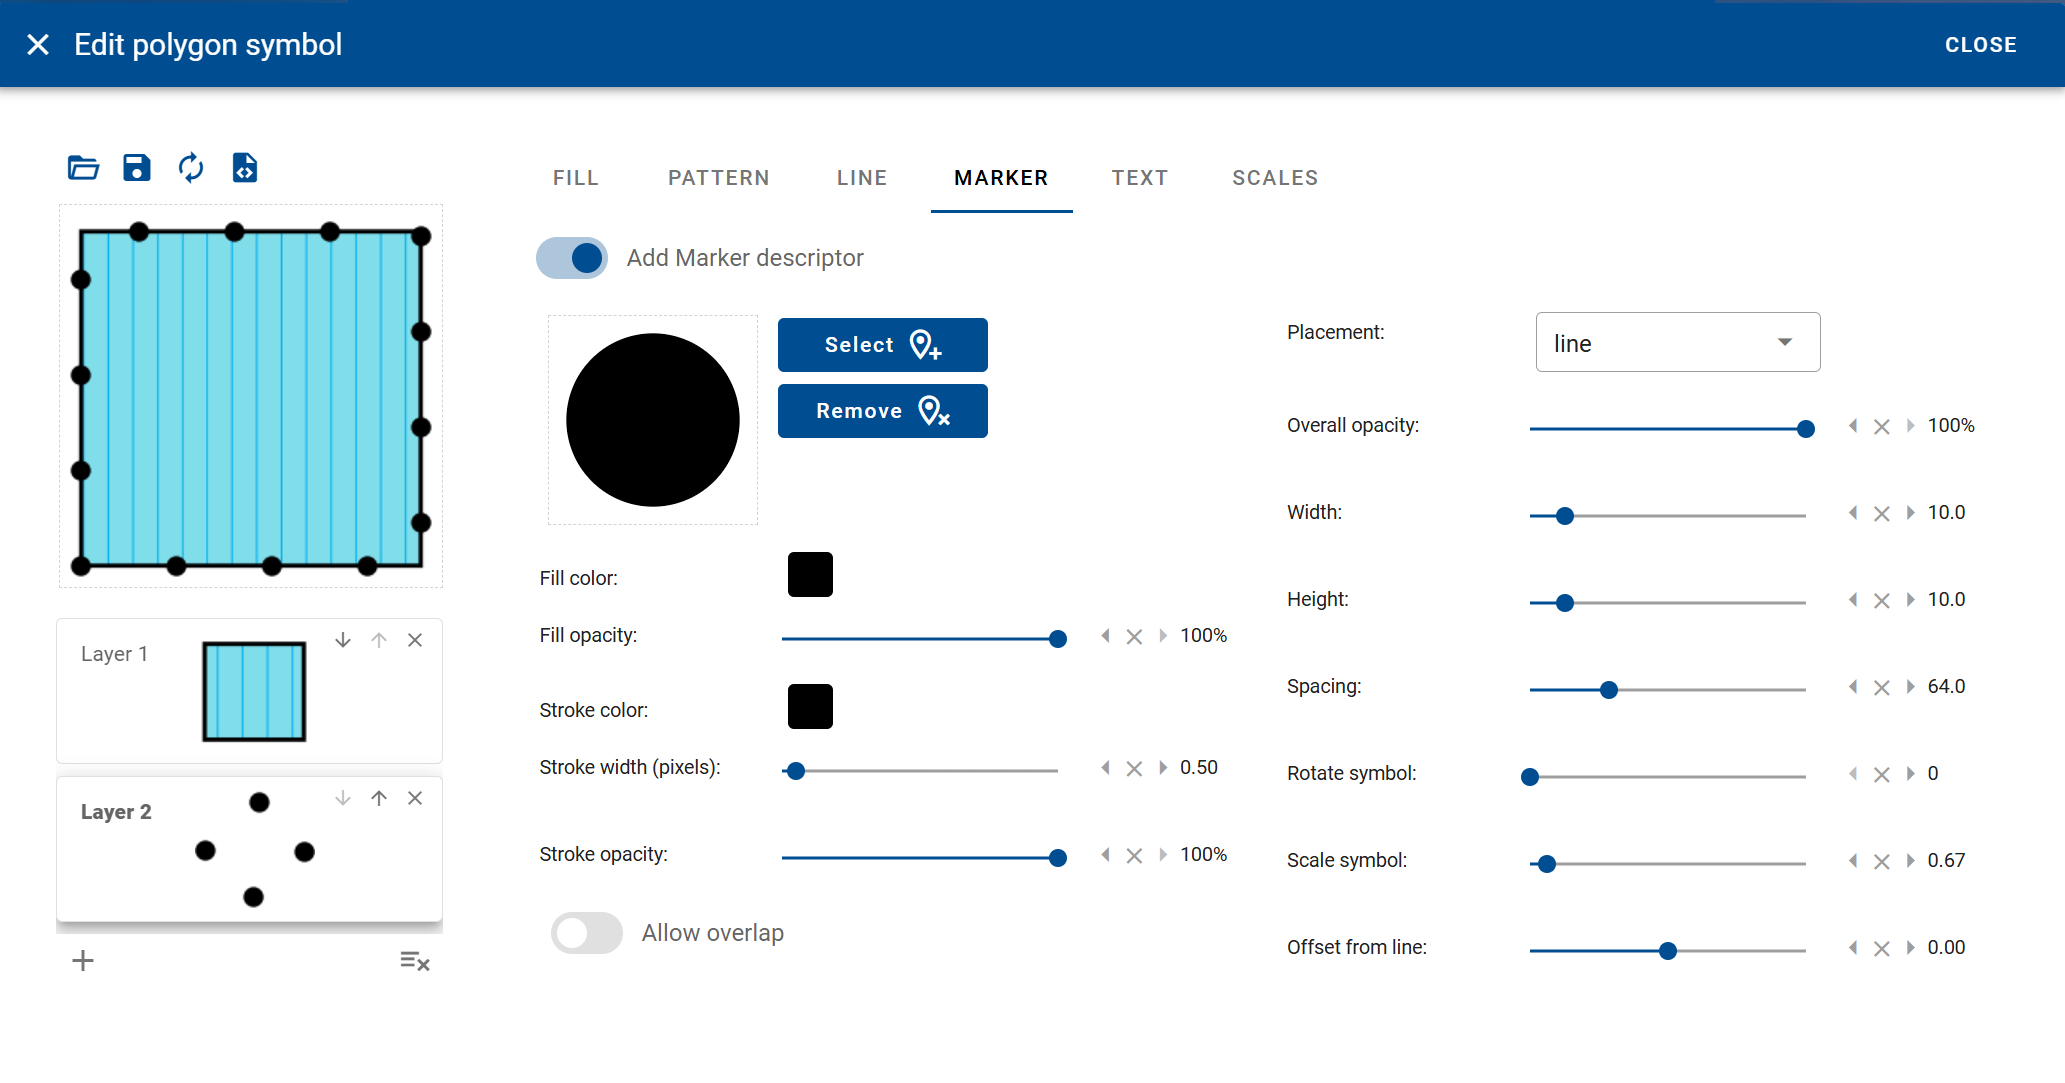Increase Stroke width with right arrow

[1163, 768]
